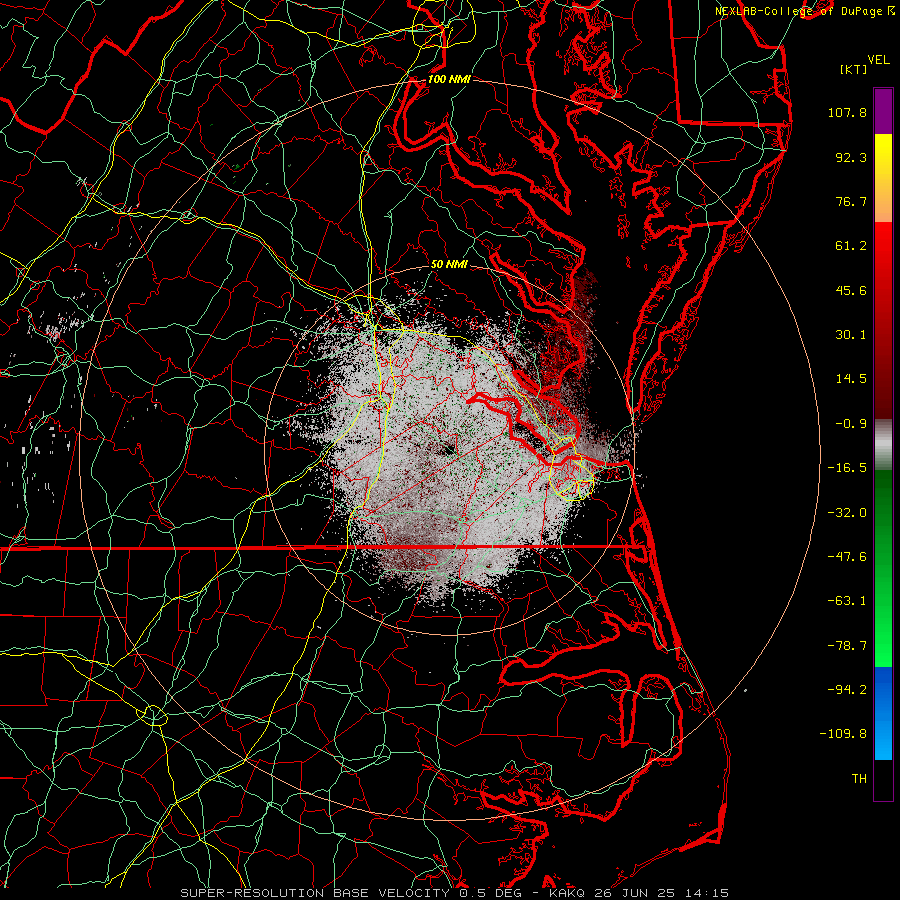The width and height of the screenshot is (900, 900).
Task: Click the purple segment of the color bar
Action: (x=883, y=112)
